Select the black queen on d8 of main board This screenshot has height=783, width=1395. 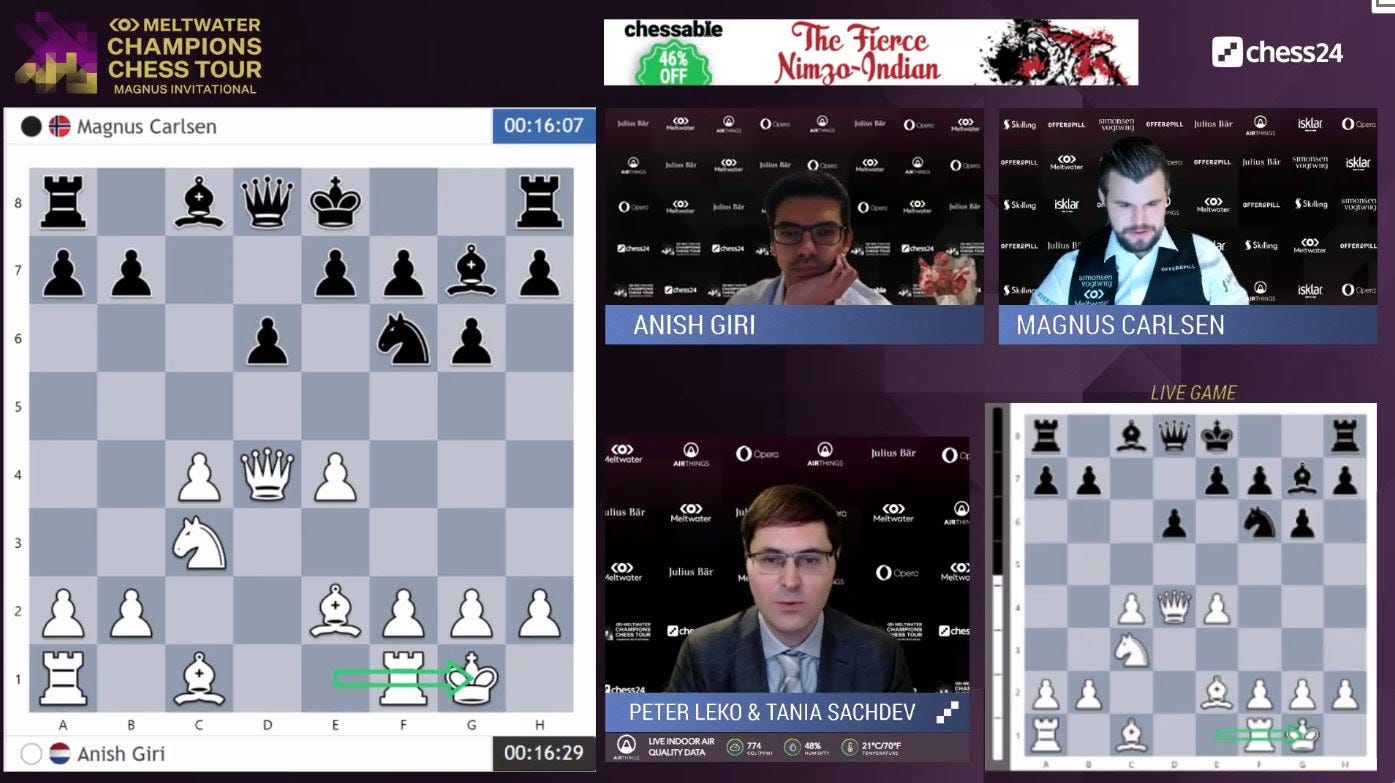[x=267, y=202]
